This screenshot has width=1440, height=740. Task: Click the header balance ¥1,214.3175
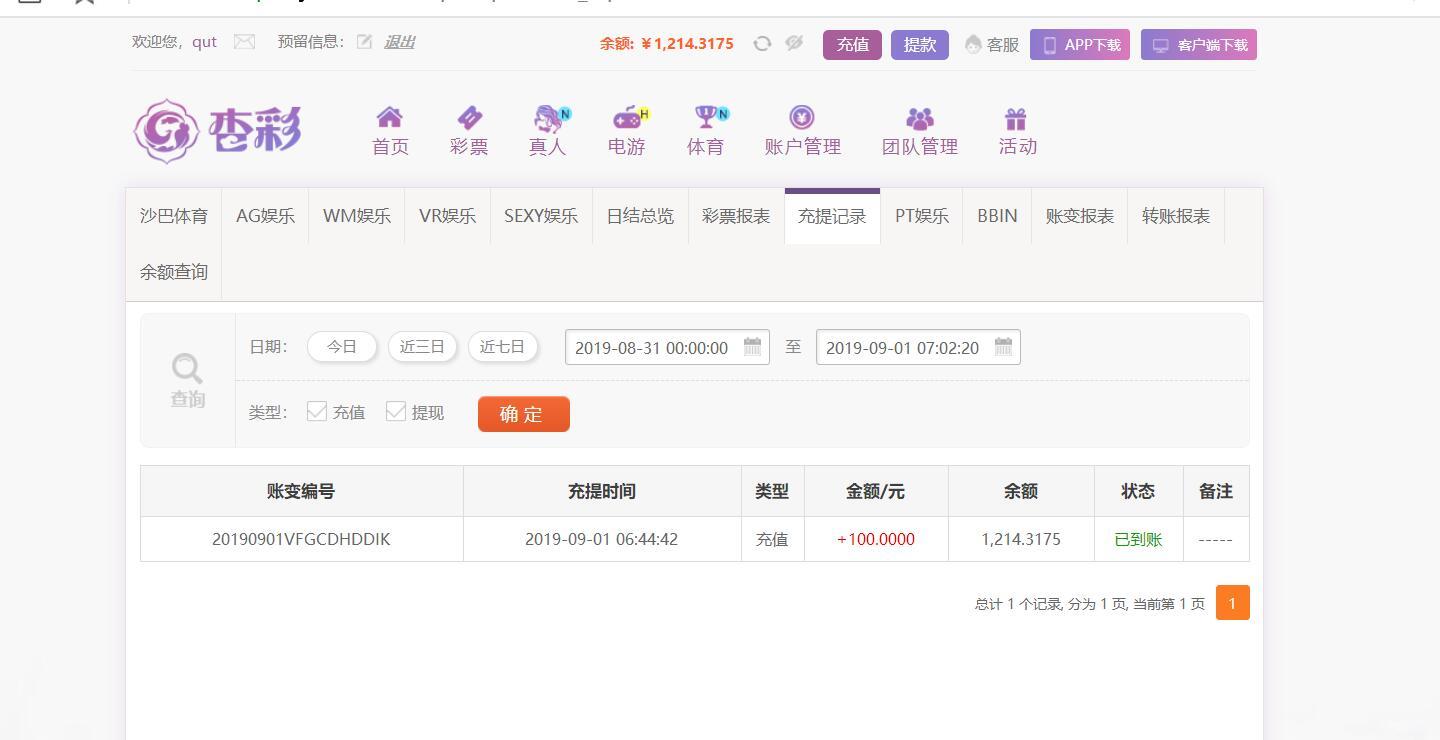coord(687,44)
